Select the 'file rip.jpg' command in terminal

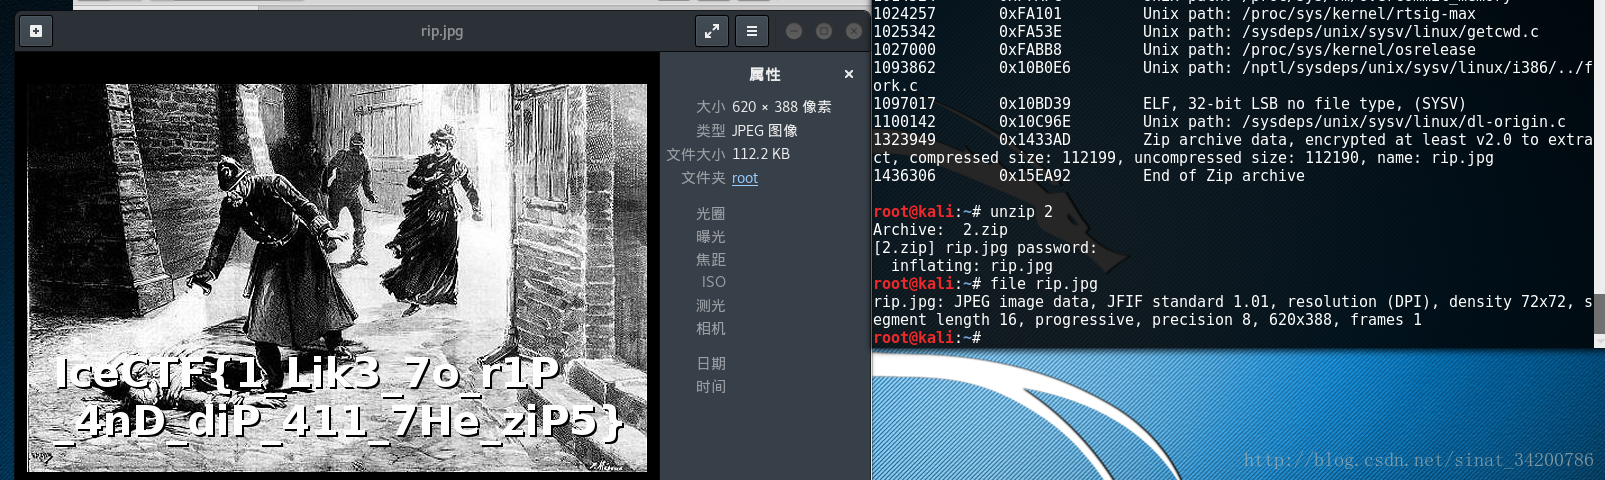pos(1044,284)
